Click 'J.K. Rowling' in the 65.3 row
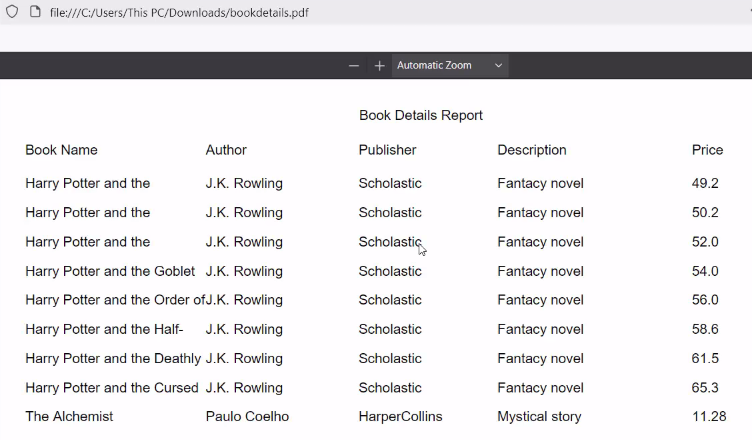 [244, 388]
